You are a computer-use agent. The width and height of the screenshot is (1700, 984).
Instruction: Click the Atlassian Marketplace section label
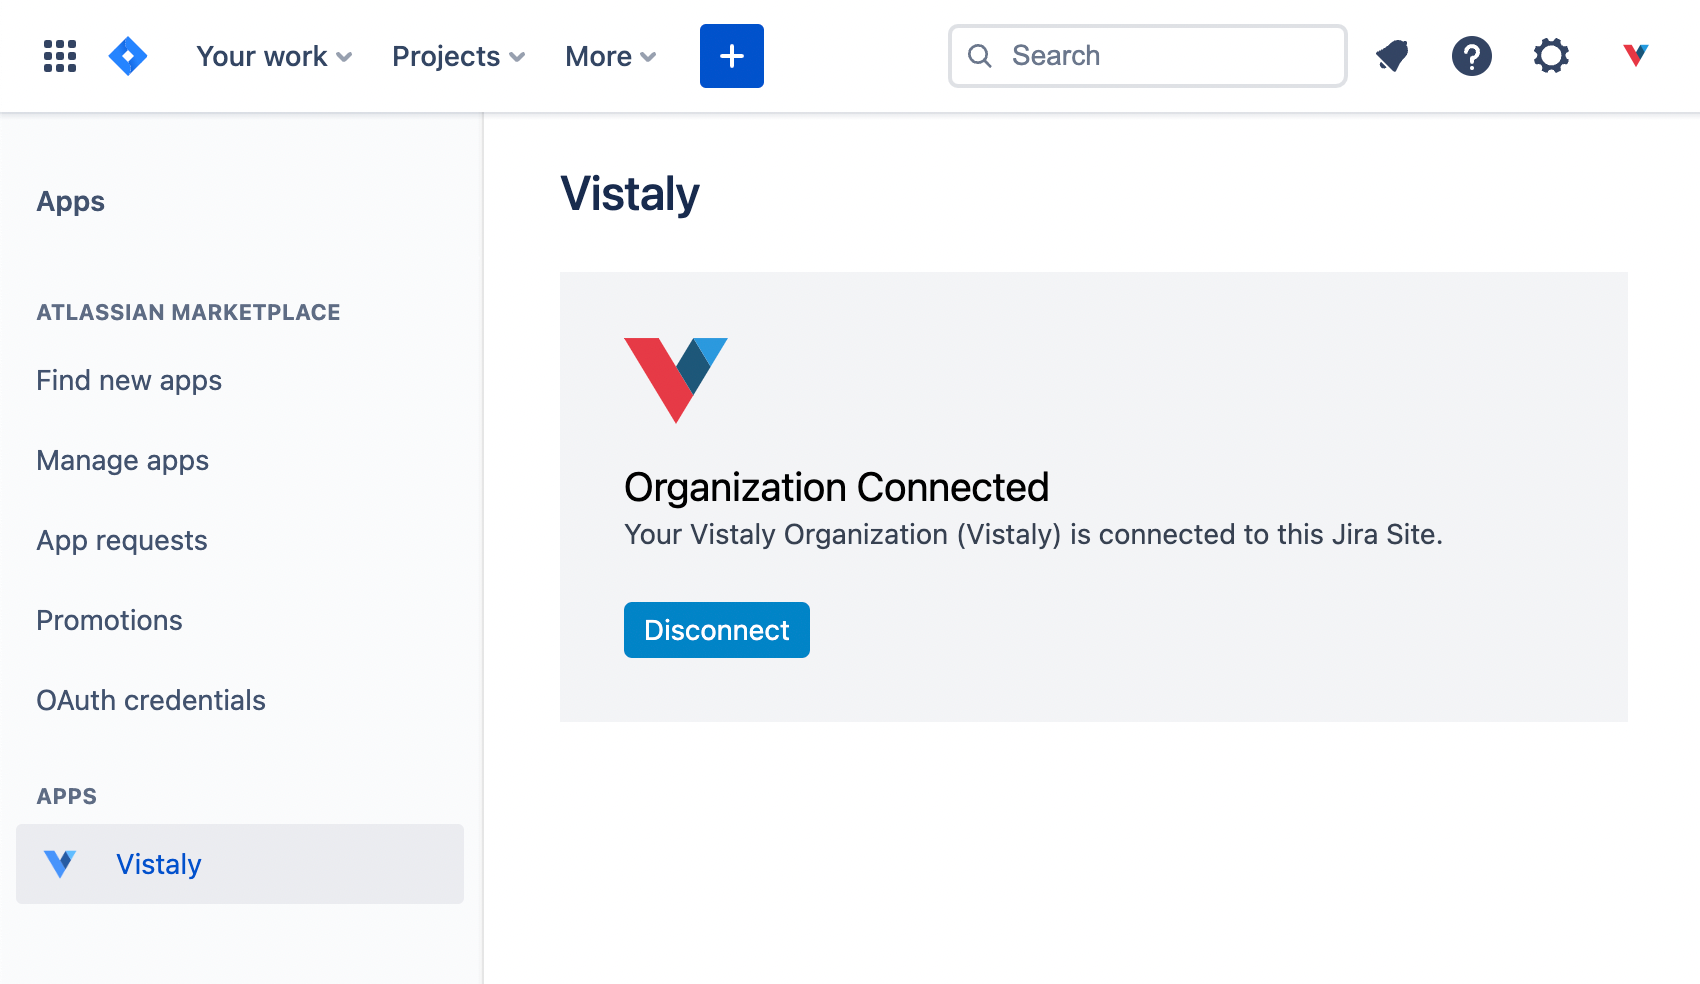(188, 312)
